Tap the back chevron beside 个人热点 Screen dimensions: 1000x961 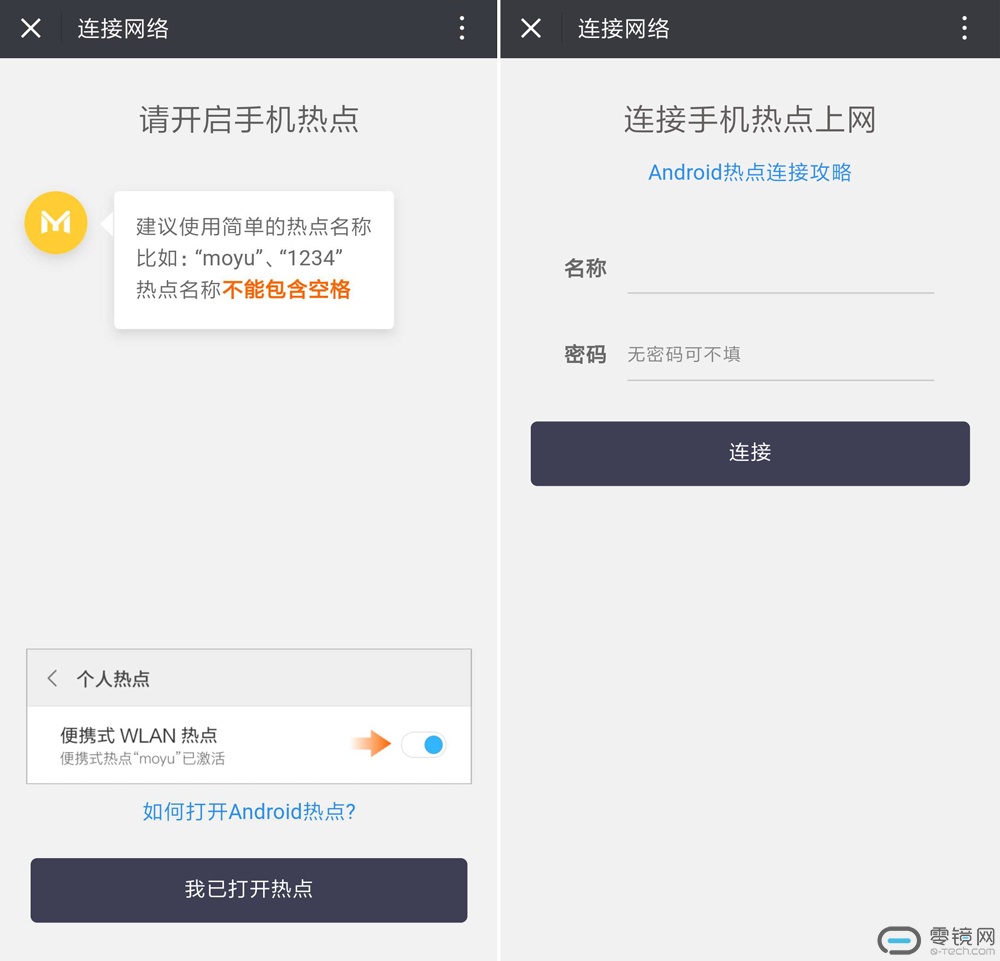tap(53, 678)
